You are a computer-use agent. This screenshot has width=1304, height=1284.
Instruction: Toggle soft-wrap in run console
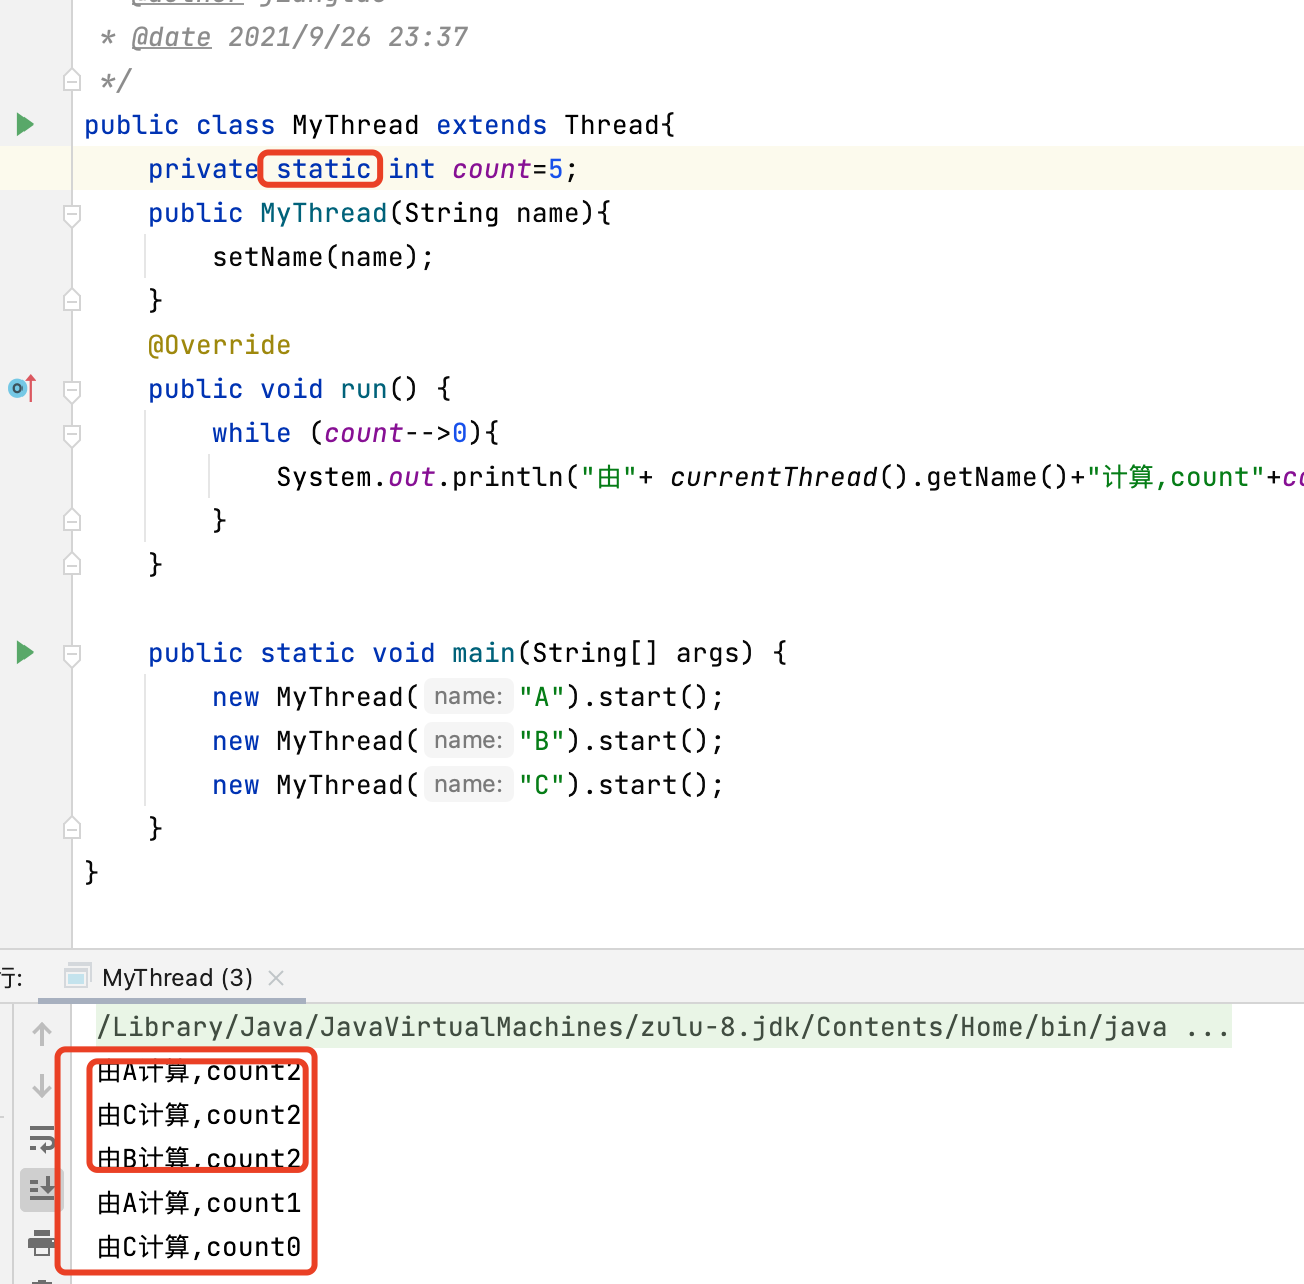coord(42,1138)
